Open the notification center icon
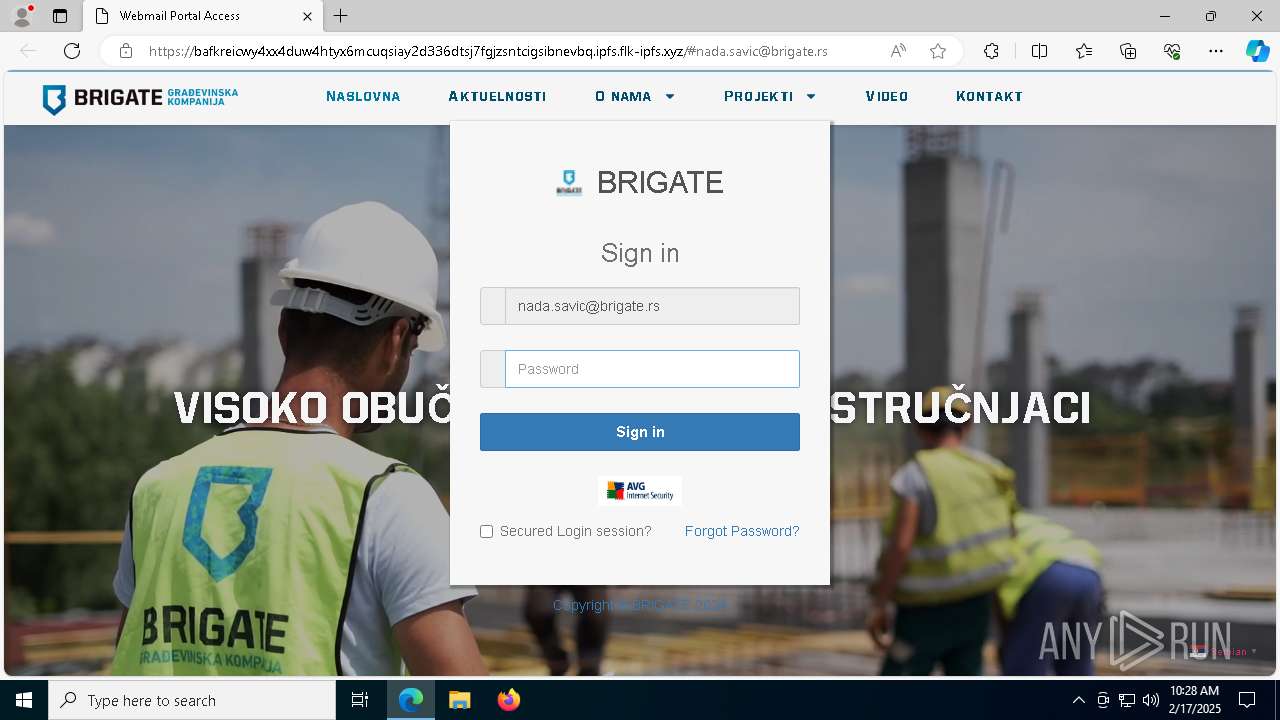The height and width of the screenshot is (720, 1280). pyautogui.click(x=1247, y=700)
